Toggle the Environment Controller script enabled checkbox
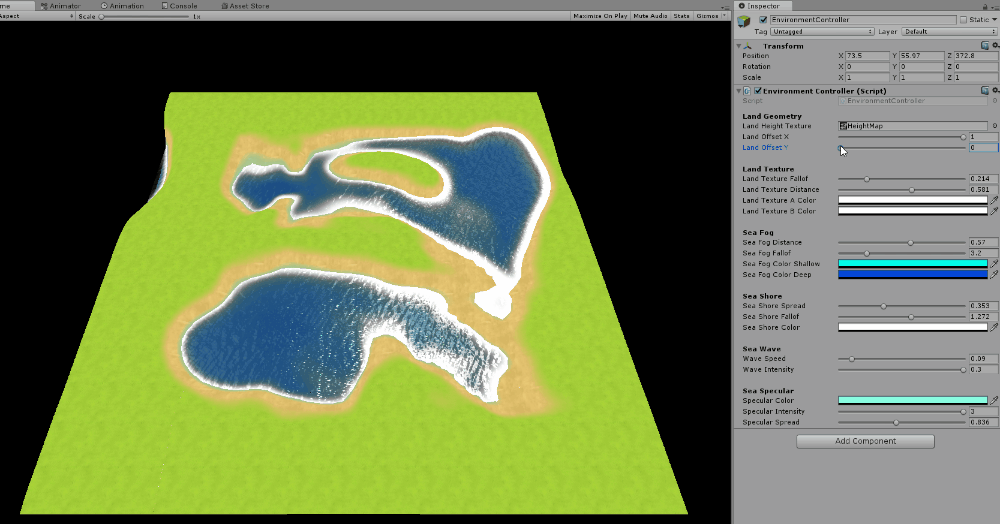This screenshot has height=524, width=1000. pos(758,91)
